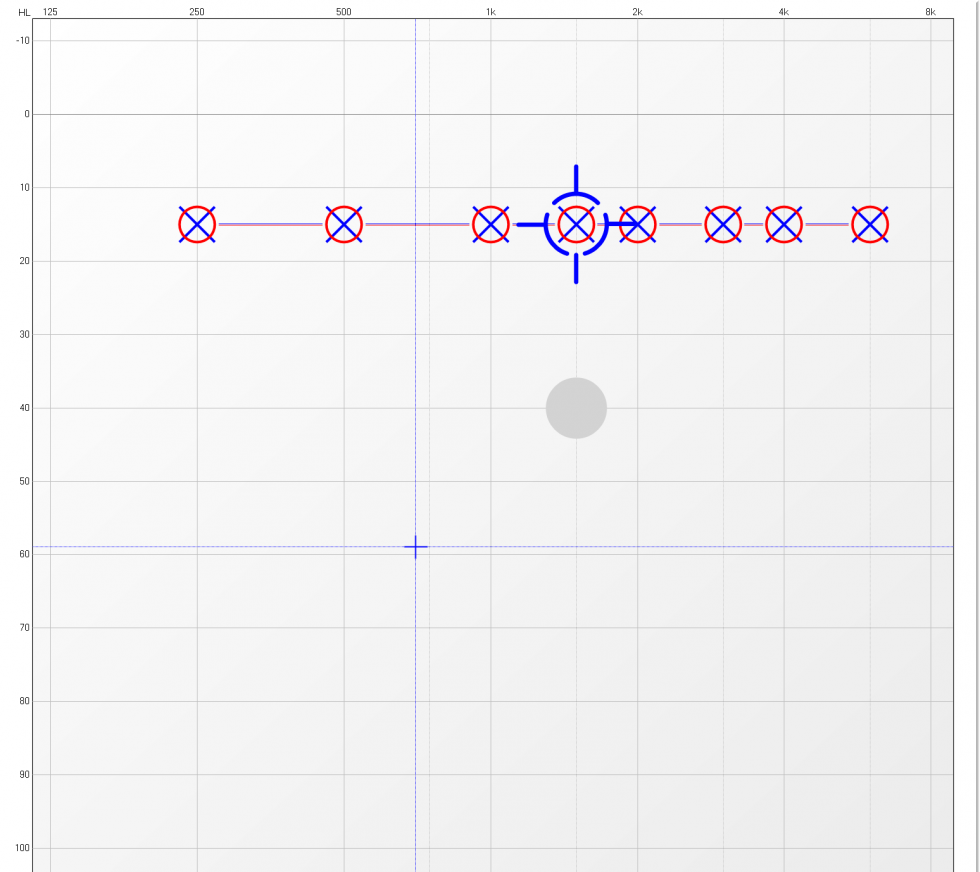Click the 0 dB level label
The height and width of the screenshot is (872, 980).
coord(27,114)
